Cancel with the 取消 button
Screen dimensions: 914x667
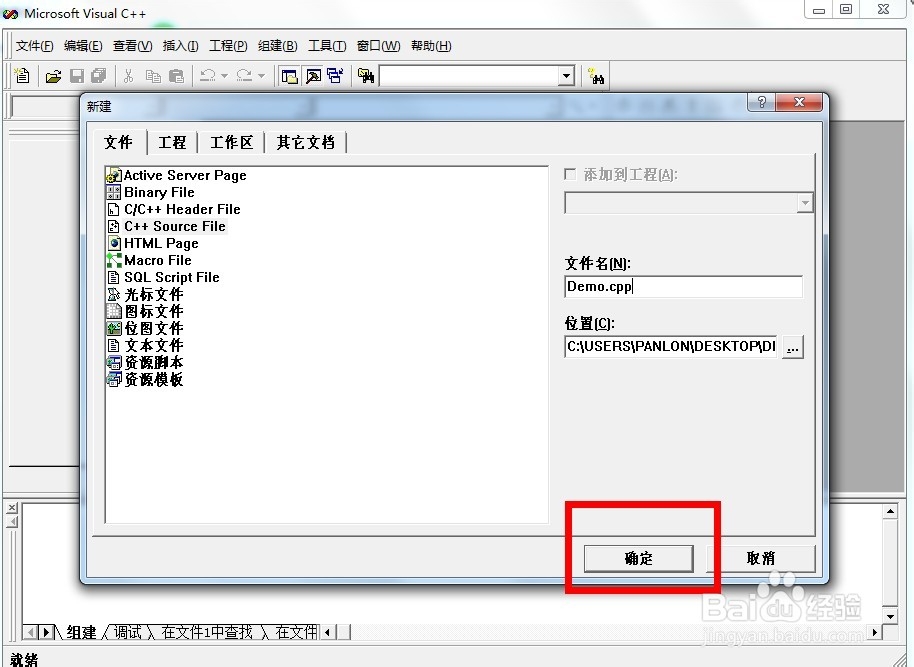tap(761, 559)
